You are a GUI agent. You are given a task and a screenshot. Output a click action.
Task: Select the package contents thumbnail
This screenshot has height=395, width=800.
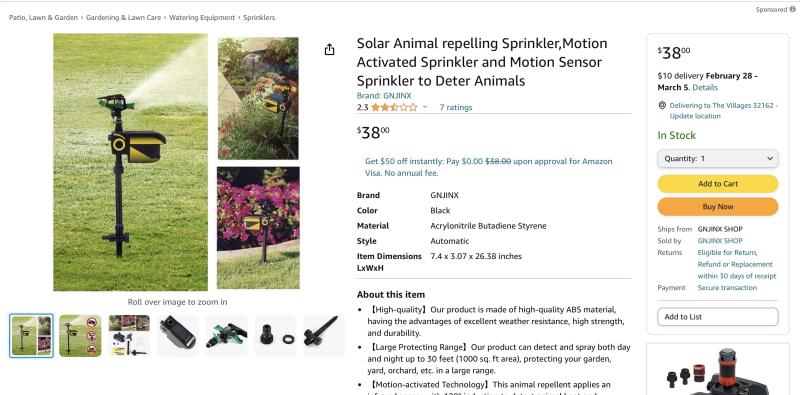(x=129, y=335)
